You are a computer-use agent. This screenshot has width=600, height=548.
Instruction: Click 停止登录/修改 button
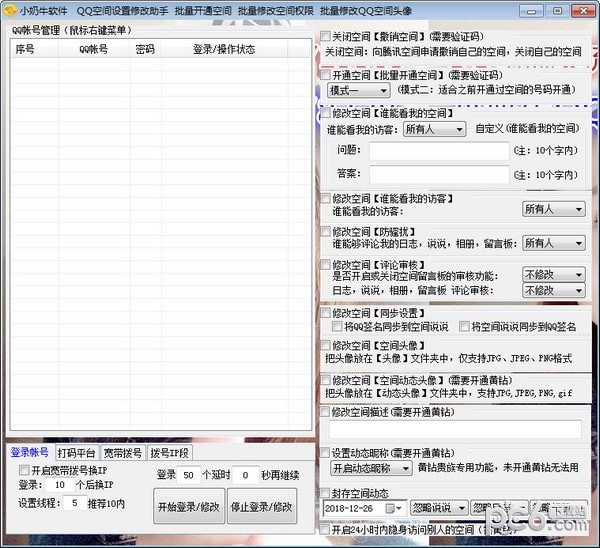coord(262,506)
